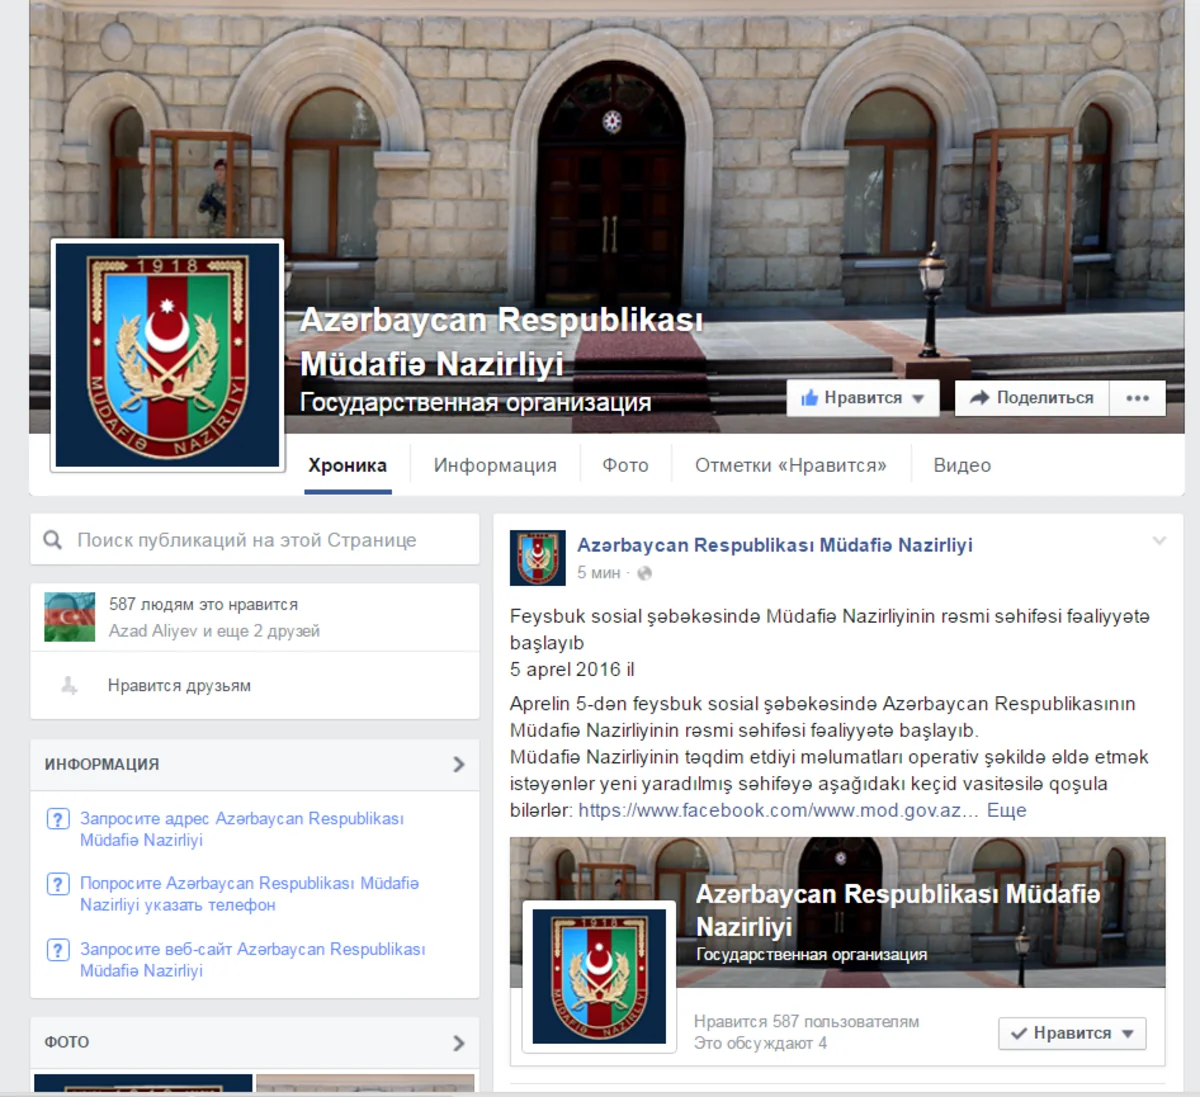
Task: Click the post author avatar emblem
Action: click(x=538, y=558)
